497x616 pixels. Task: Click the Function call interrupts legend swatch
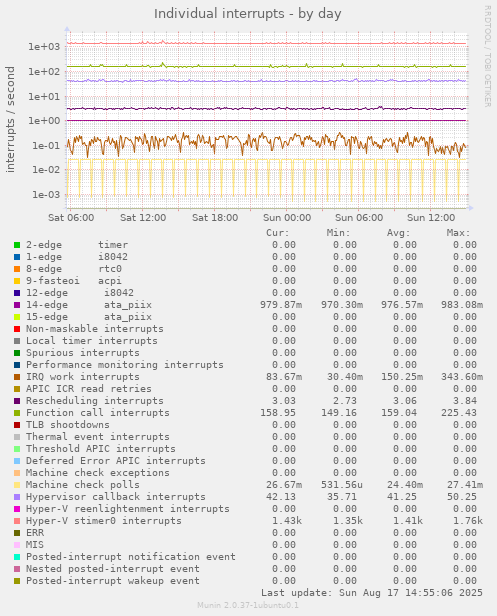coord(17,413)
